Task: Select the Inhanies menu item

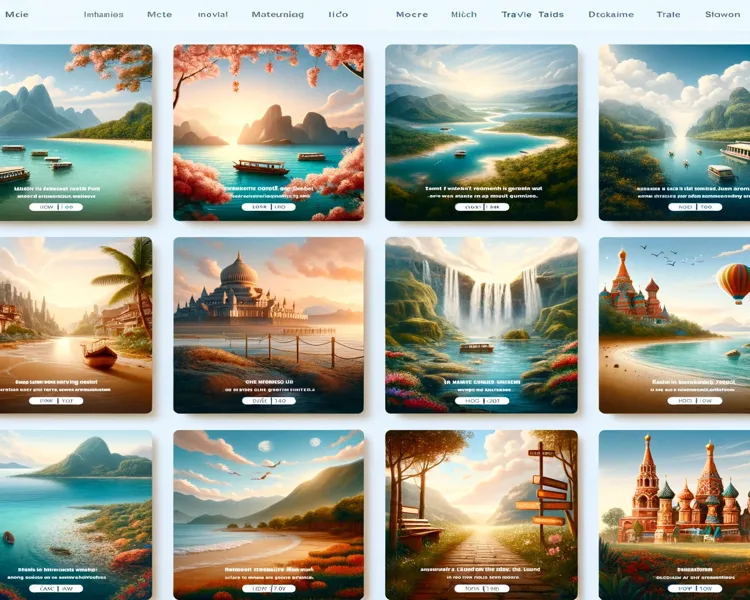Action: (x=104, y=15)
